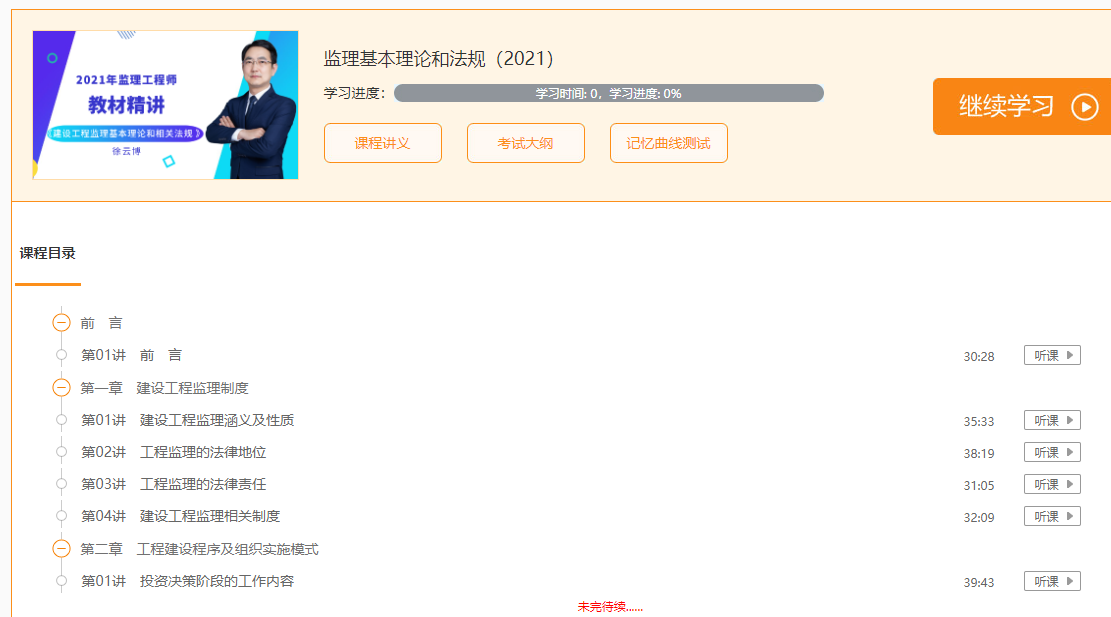Viewport: 1111px width, 617px height.
Task: Click the course title 监理基本理论和法规（2021）
Action: (x=439, y=58)
